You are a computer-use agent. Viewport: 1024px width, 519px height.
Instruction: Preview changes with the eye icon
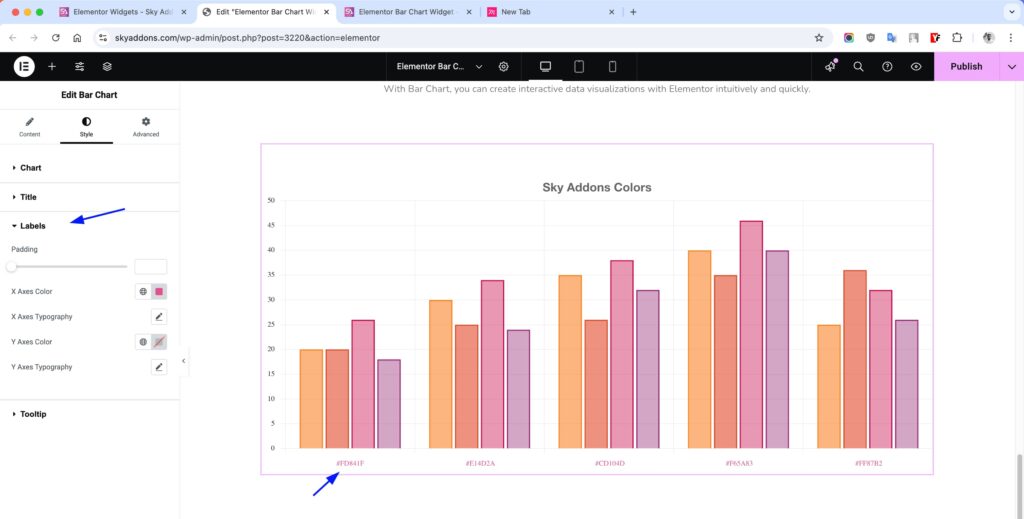916,67
